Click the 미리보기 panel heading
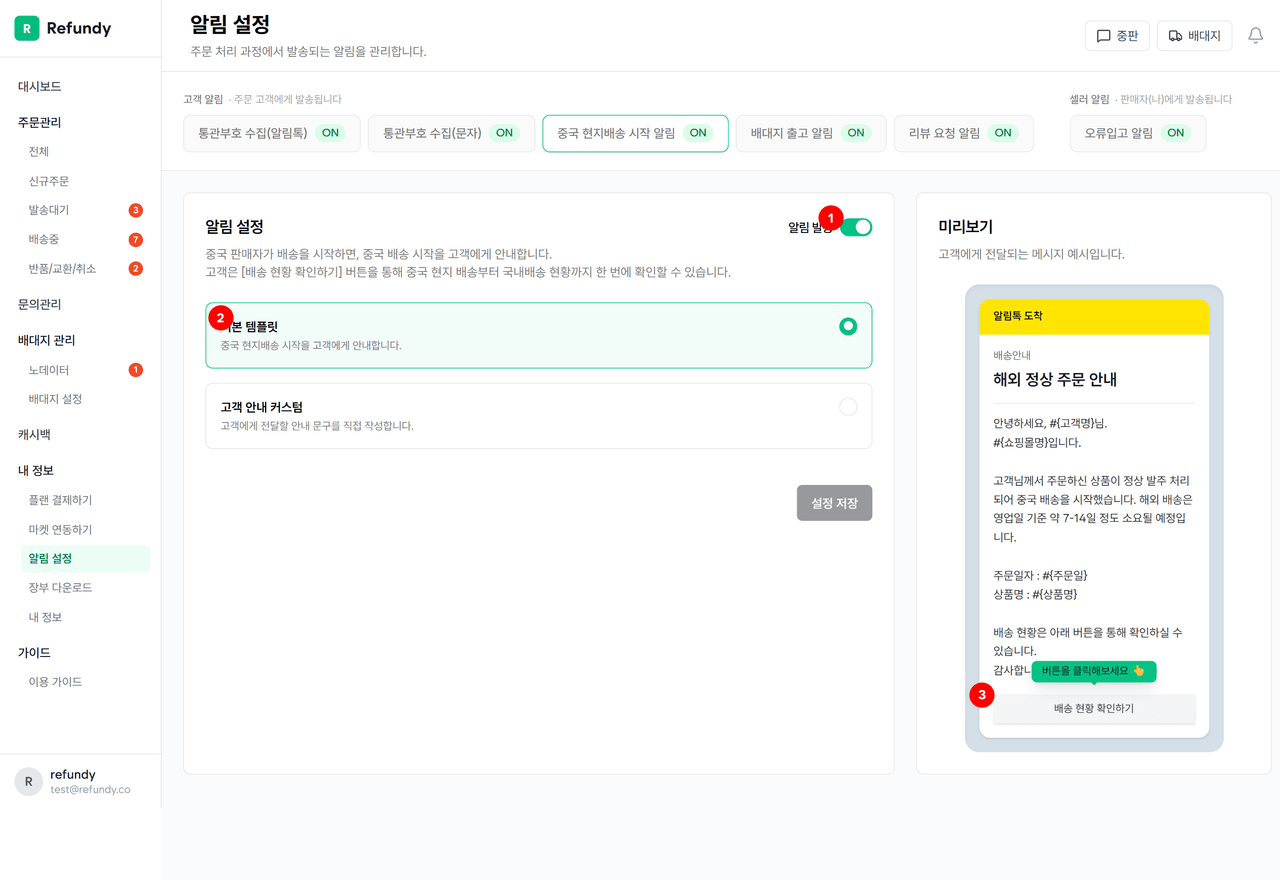Viewport: 1280px width, 880px height. click(965, 227)
